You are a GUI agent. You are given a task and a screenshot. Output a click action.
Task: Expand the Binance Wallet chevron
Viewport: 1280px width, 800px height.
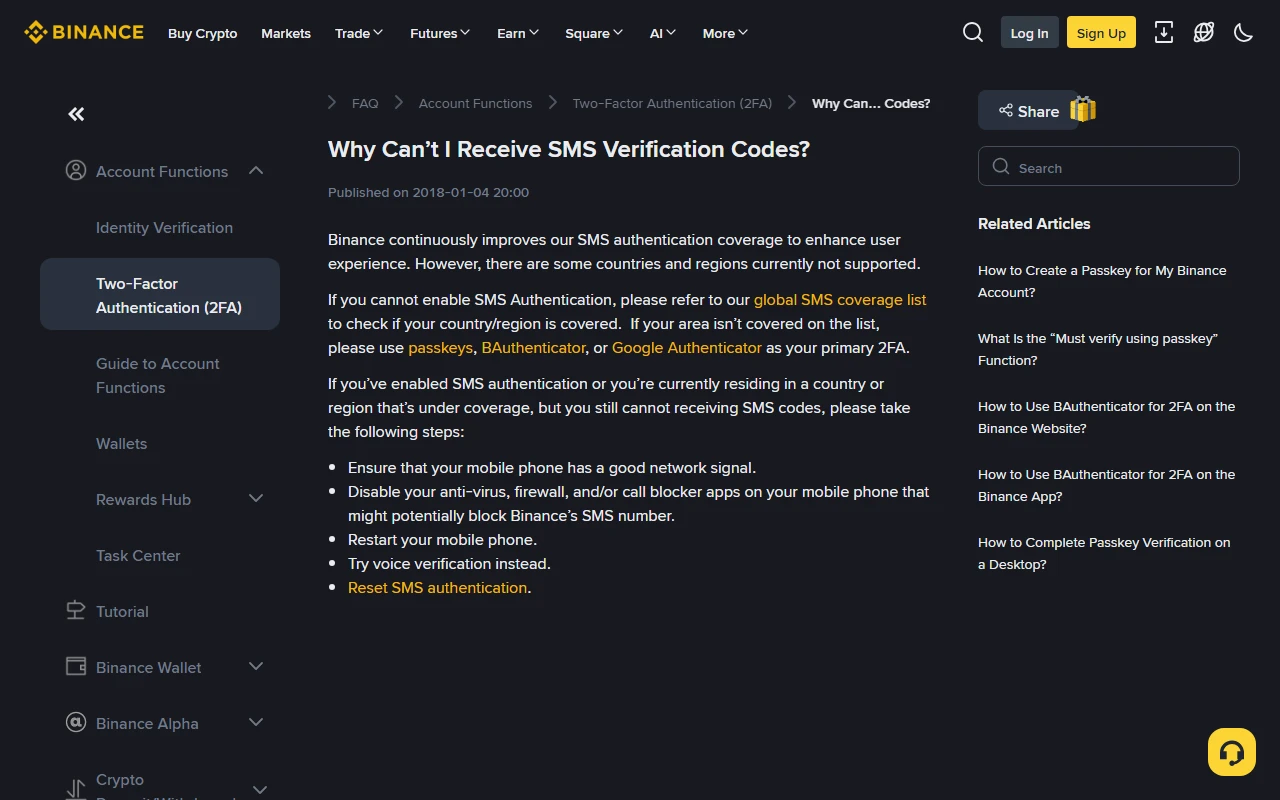(256, 666)
